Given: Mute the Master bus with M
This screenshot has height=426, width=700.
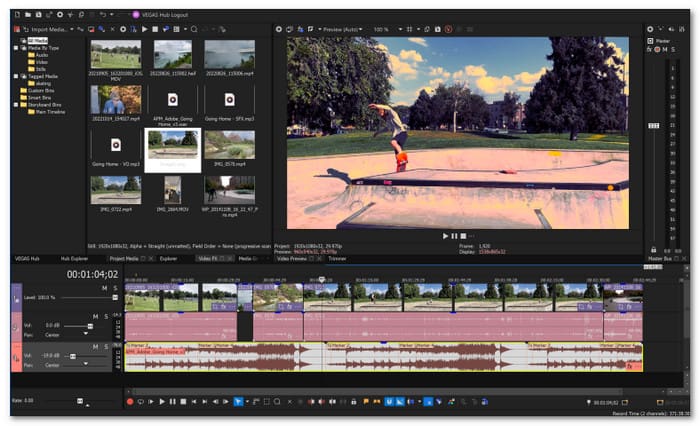Looking at the screenshot, I should tap(665, 50).
